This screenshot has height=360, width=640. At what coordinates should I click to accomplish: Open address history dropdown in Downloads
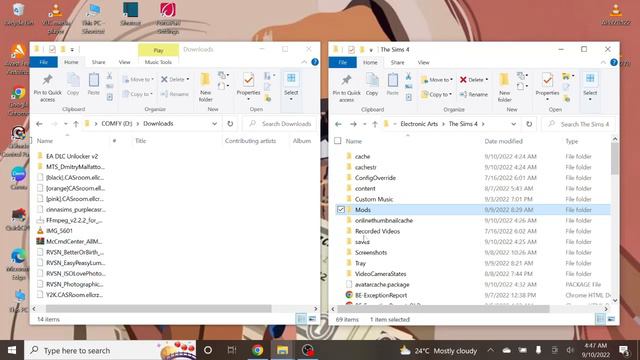[x=214, y=124]
